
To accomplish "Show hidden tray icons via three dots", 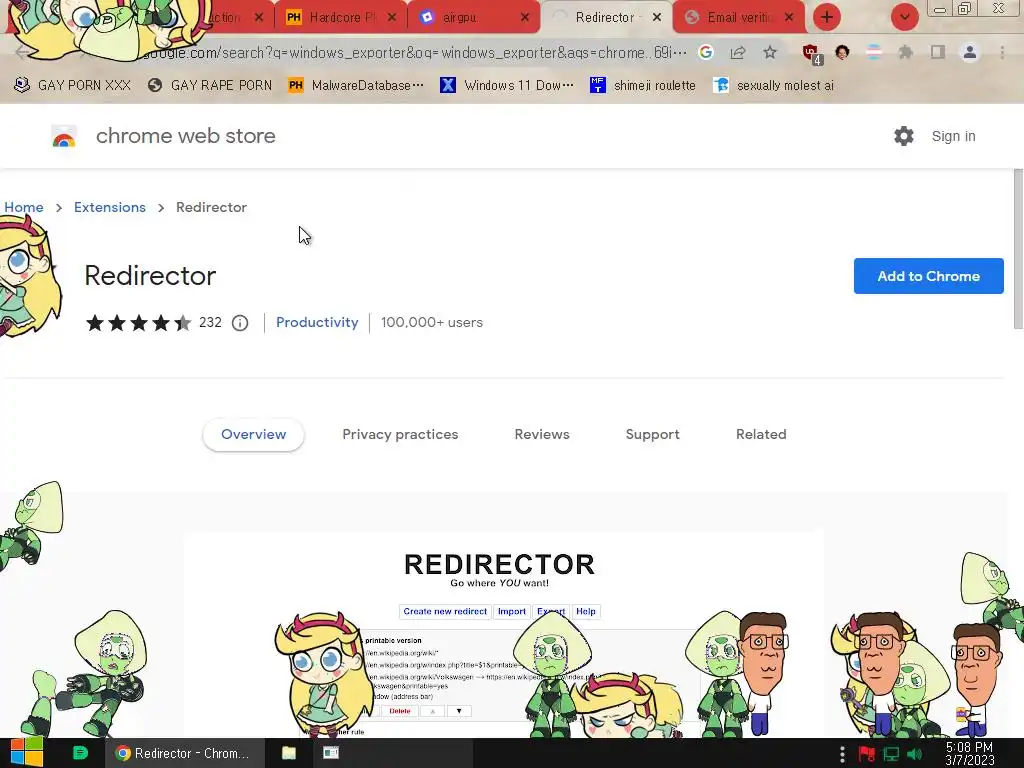I will (x=842, y=754).
